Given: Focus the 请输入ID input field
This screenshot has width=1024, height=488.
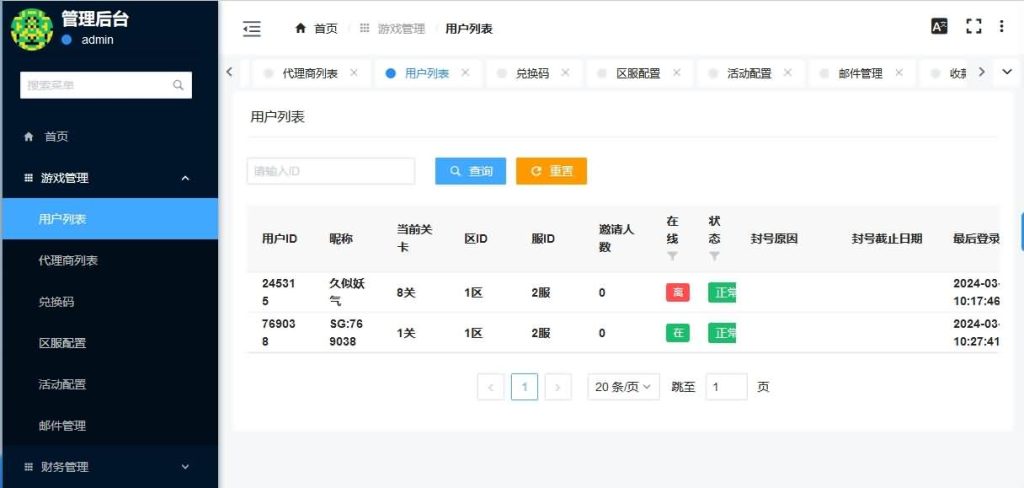Looking at the screenshot, I should click(x=330, y=171).
